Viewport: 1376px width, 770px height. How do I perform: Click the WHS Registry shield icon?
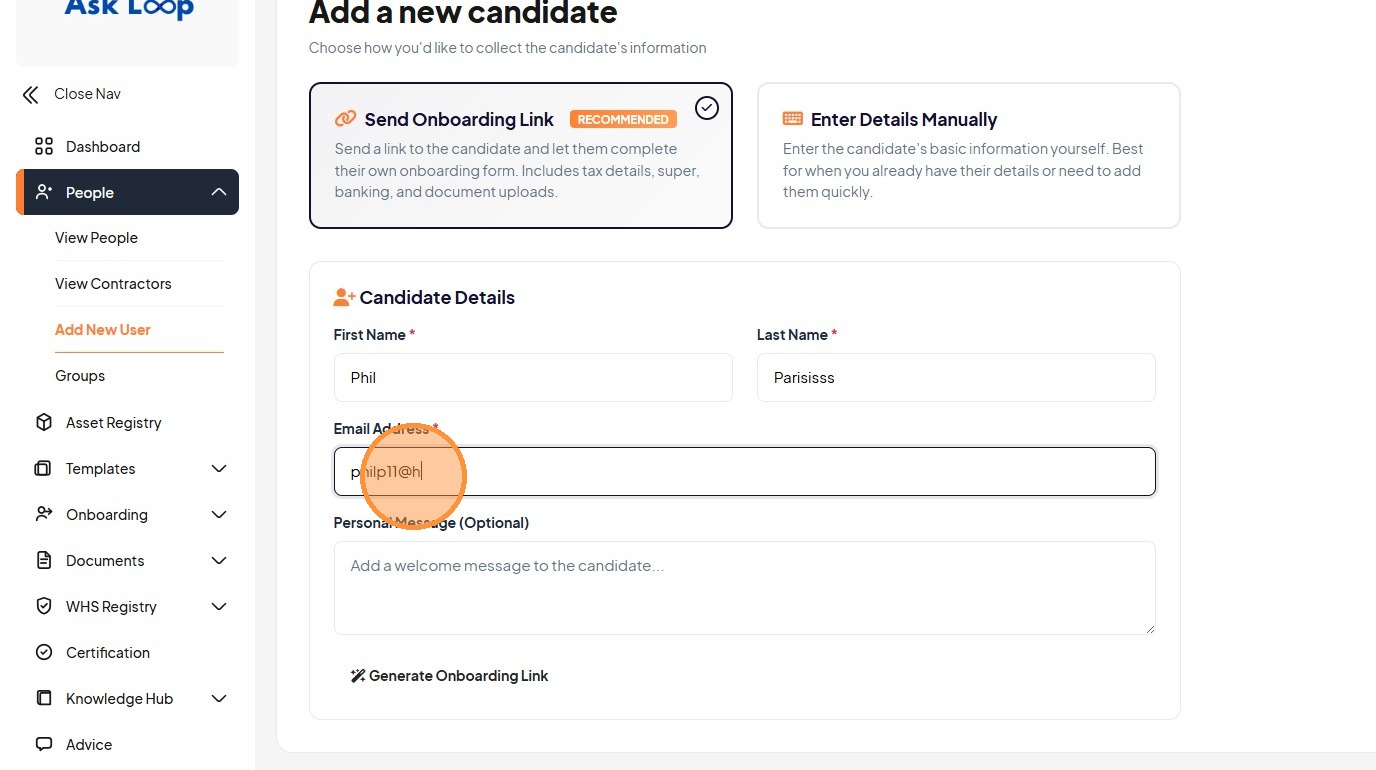pyautogui.click(x=44, y=607)
